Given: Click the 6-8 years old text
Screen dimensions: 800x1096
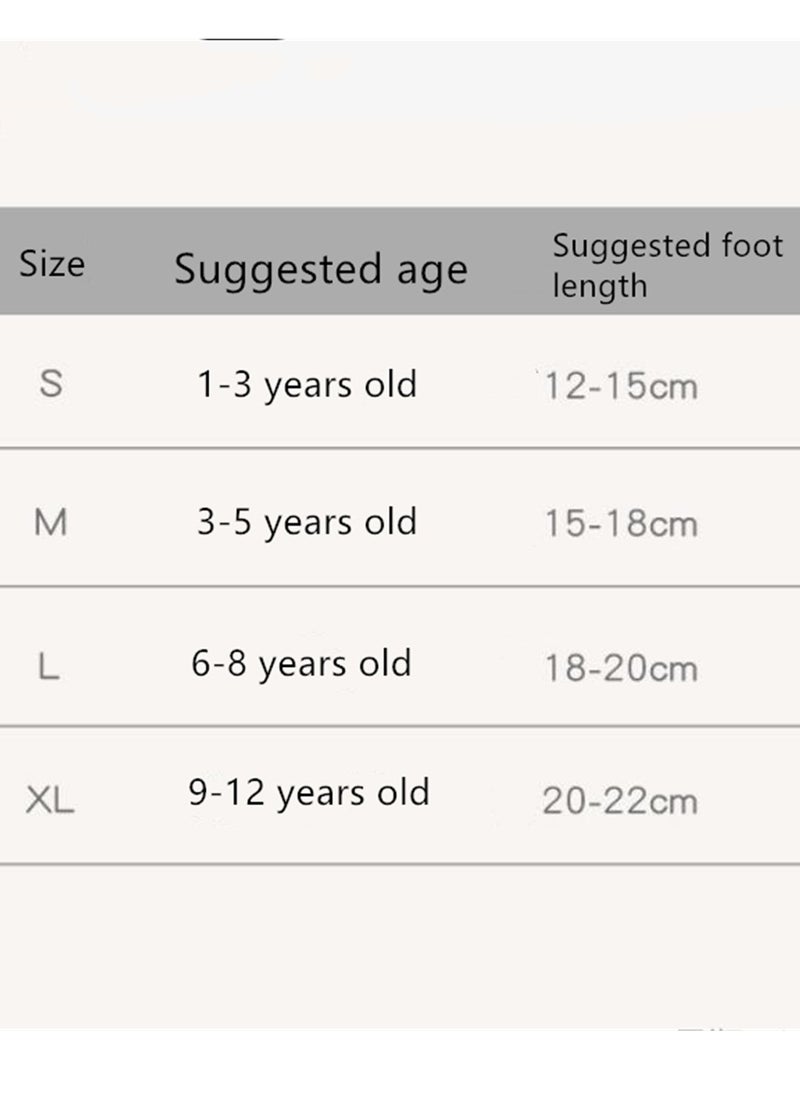Looking at the screenshot, I should click(301, 665).
